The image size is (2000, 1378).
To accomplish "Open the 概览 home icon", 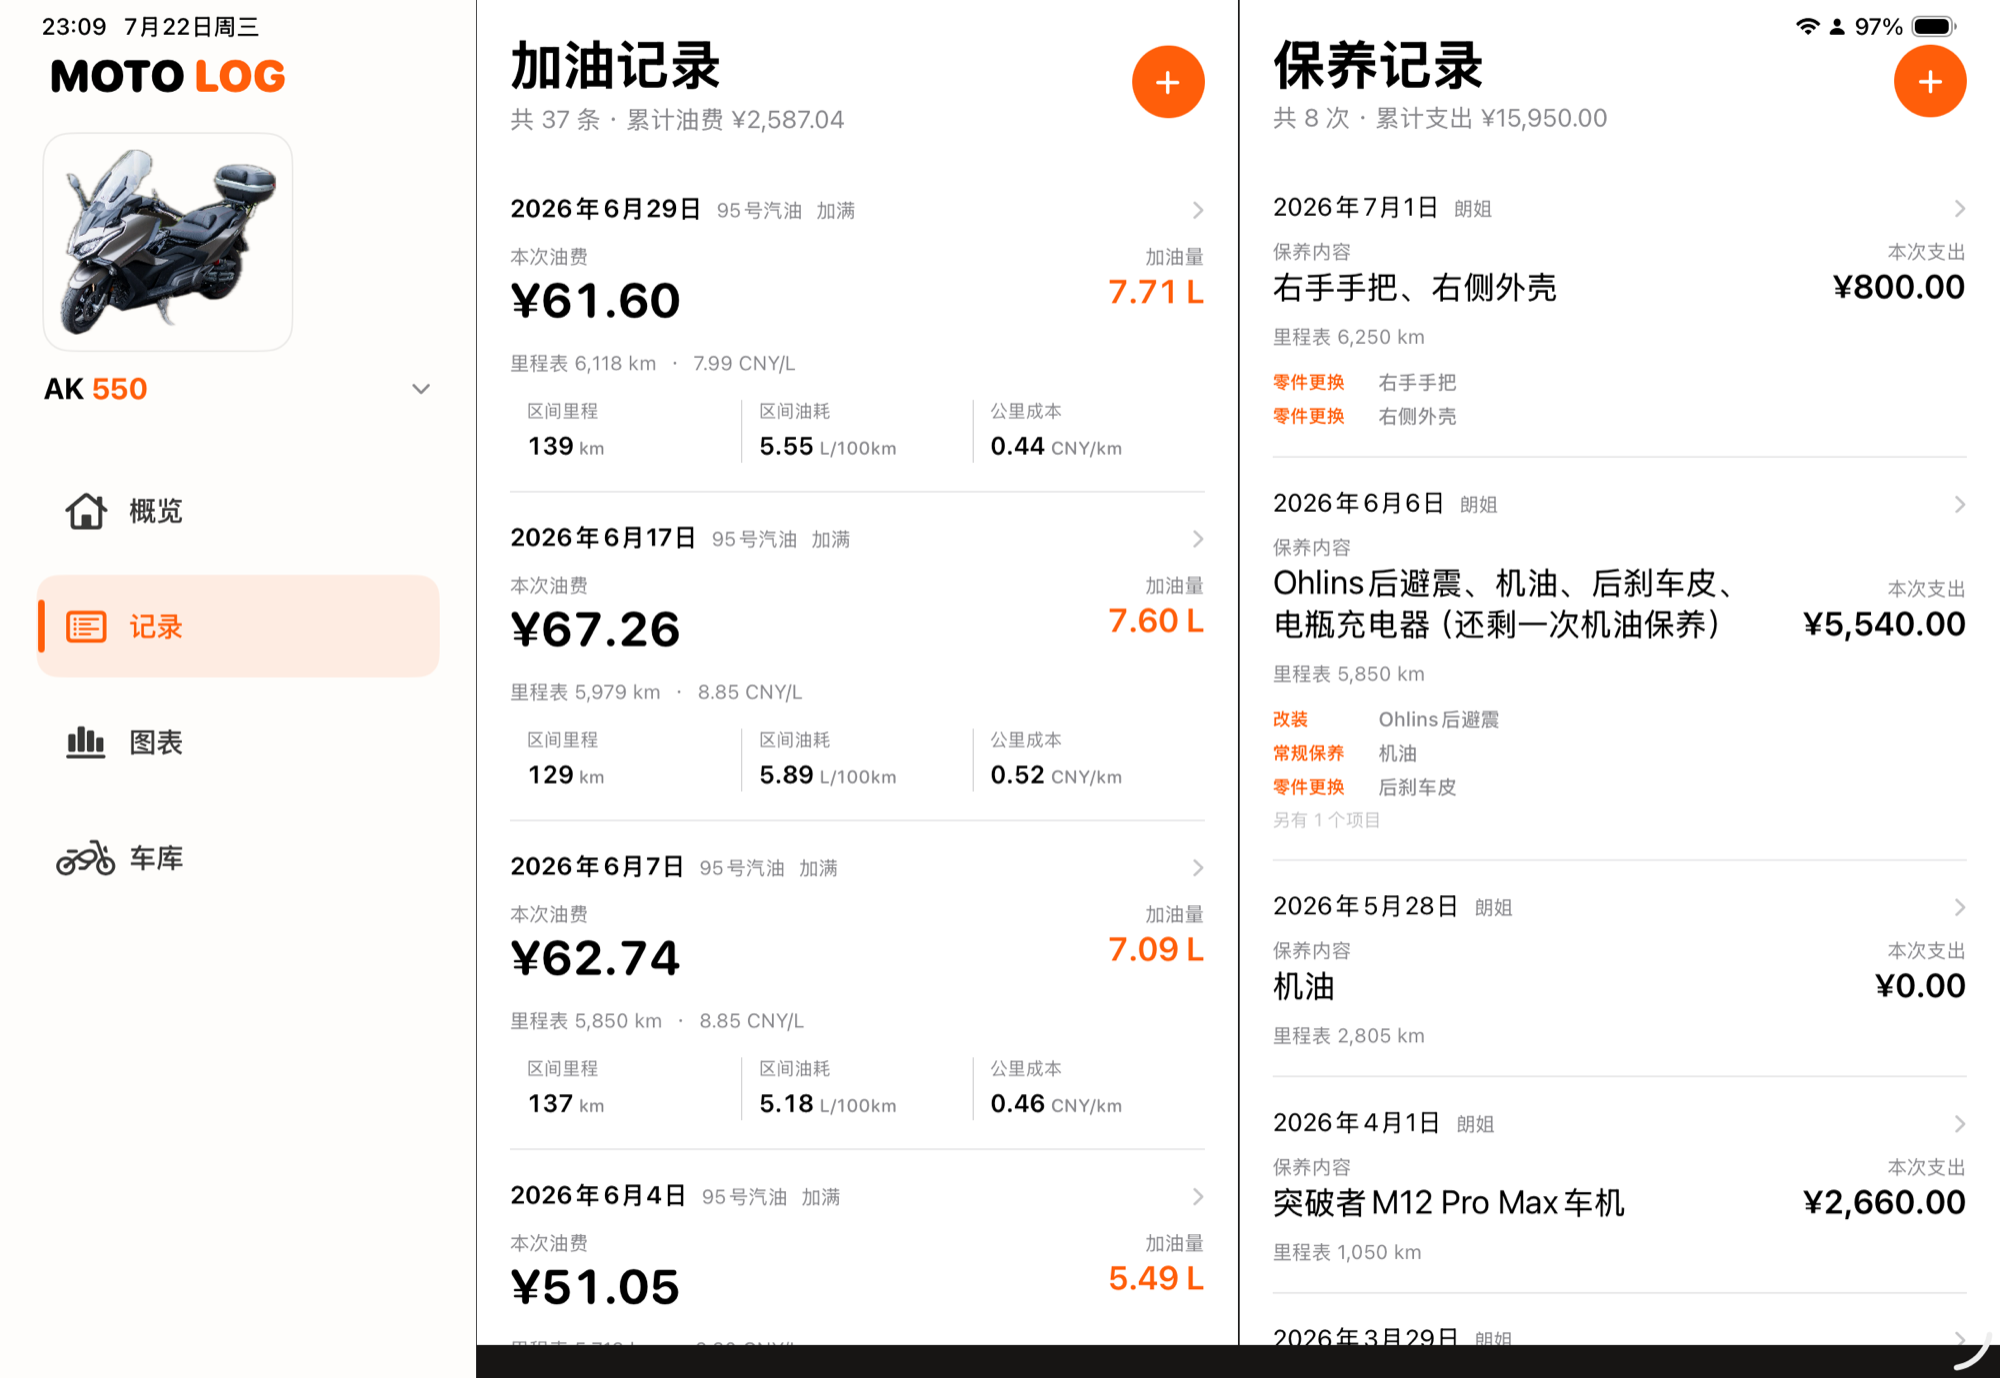I will [86, 511].
